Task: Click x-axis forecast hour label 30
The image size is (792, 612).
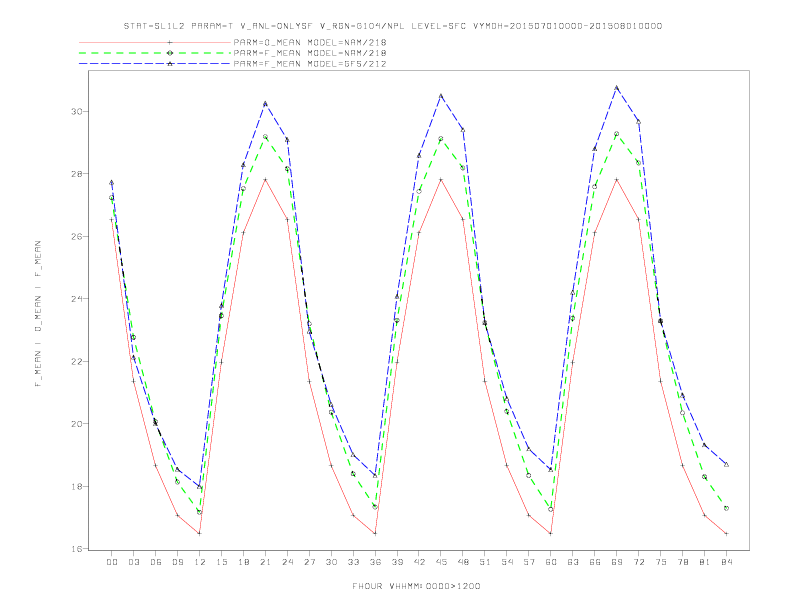Action: [x=331, y=562]
